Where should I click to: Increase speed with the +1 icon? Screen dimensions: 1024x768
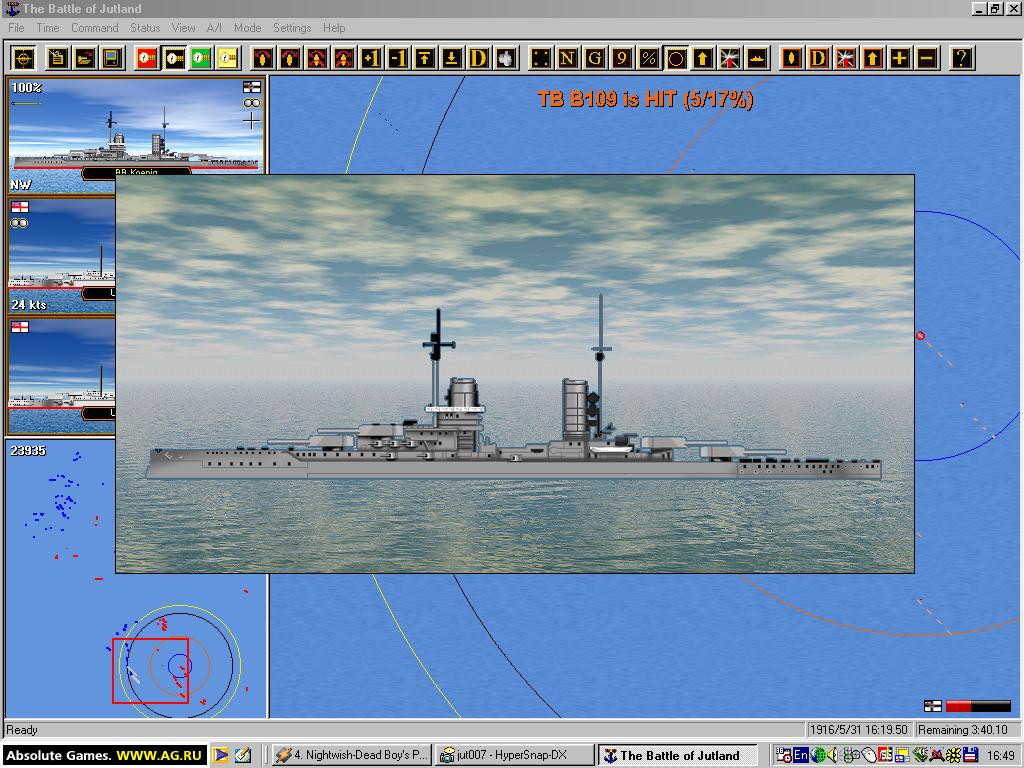371,58
